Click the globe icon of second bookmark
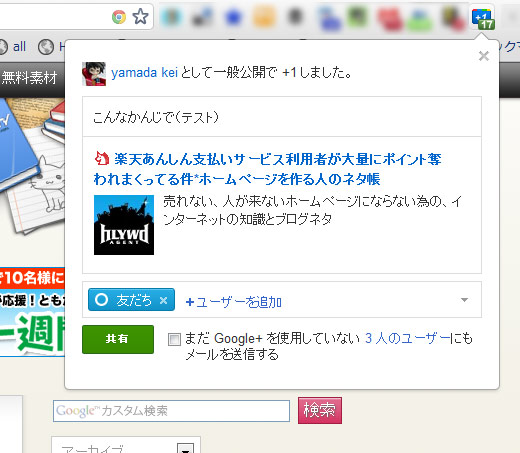This screenshot has width=520, height=453. (46, 47)
